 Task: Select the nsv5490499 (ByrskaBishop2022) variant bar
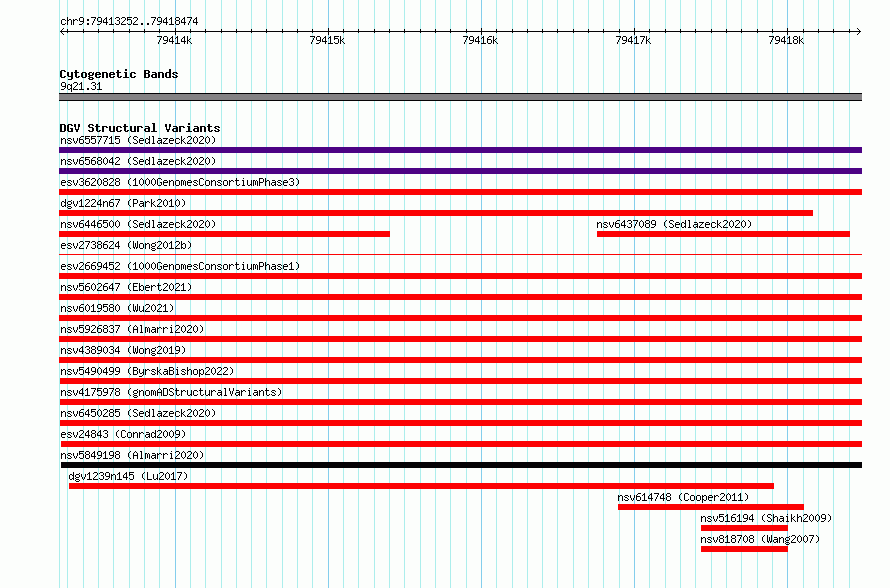point(460,381)
